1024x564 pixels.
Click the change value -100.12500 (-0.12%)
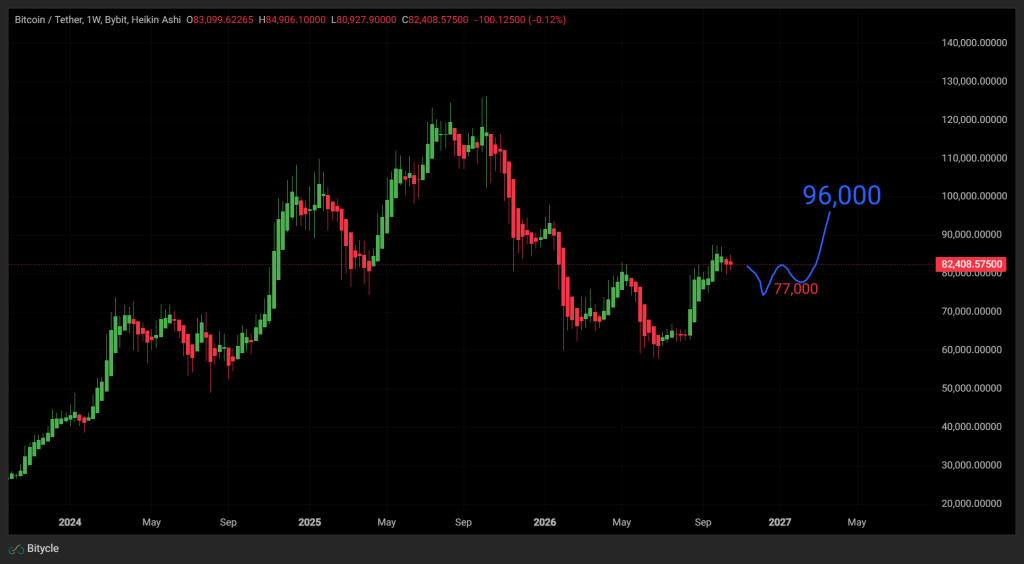tap(519, 20)
